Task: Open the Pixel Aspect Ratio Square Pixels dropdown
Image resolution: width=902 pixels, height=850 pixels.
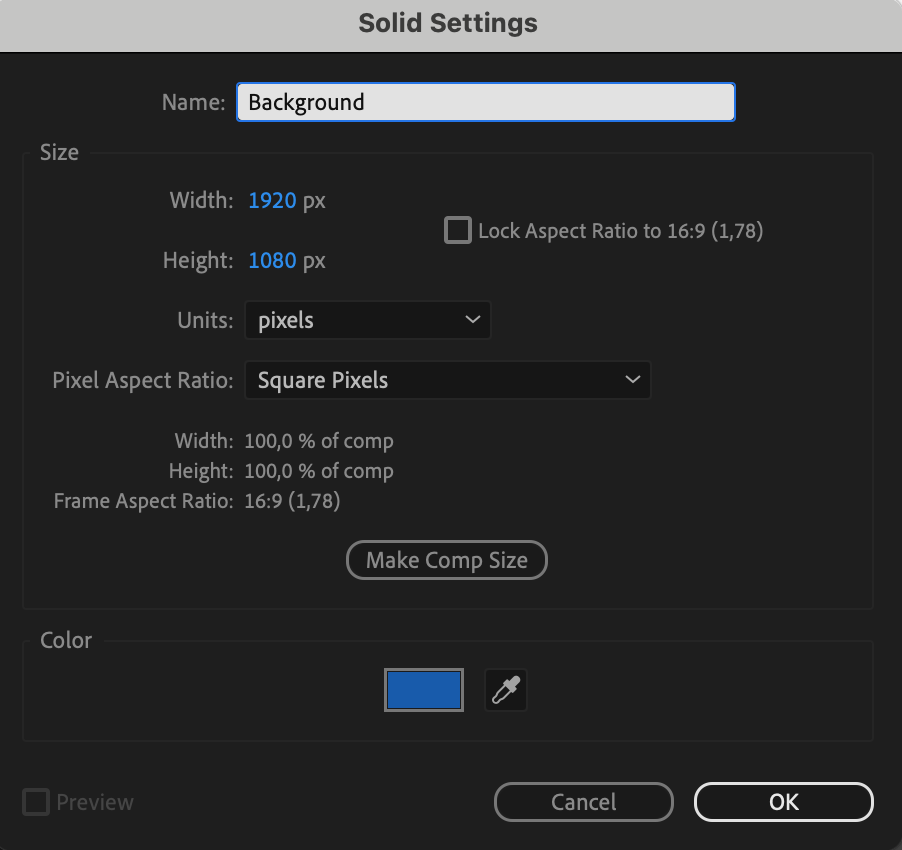Action: coord(448,380)
